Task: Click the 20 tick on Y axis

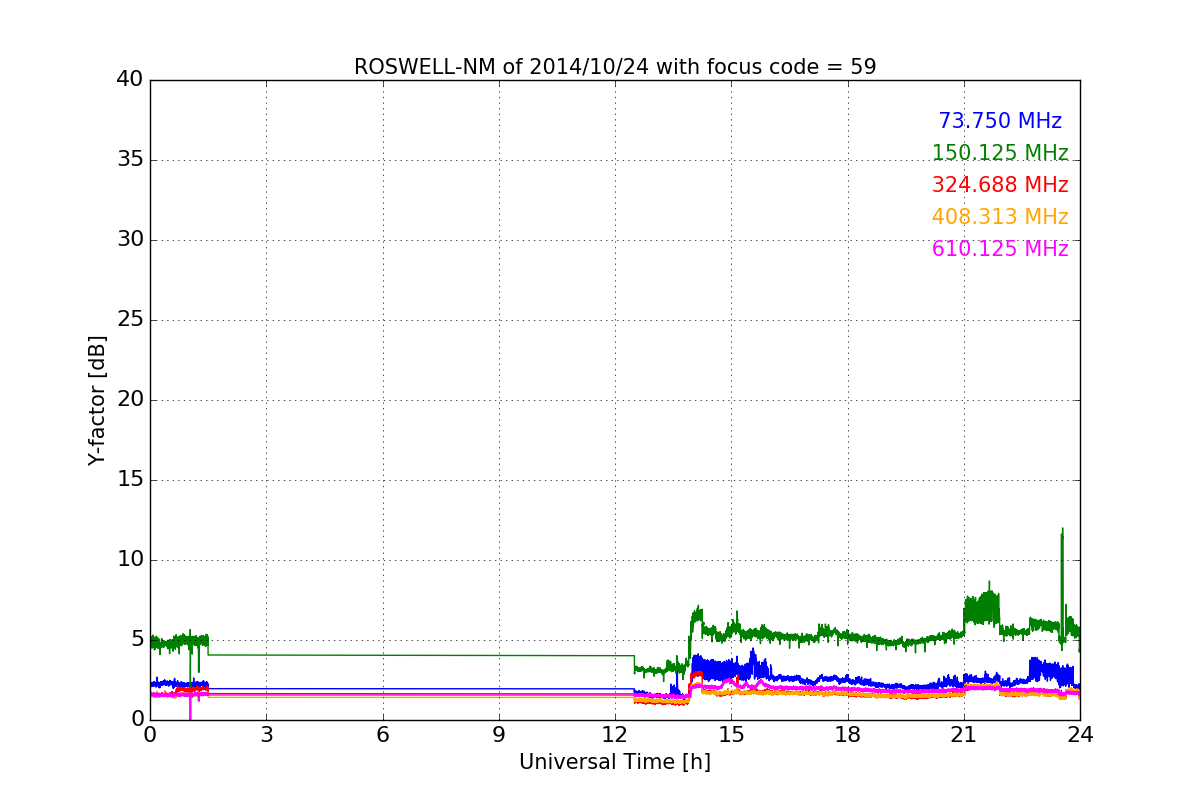Action: point(130,400)
